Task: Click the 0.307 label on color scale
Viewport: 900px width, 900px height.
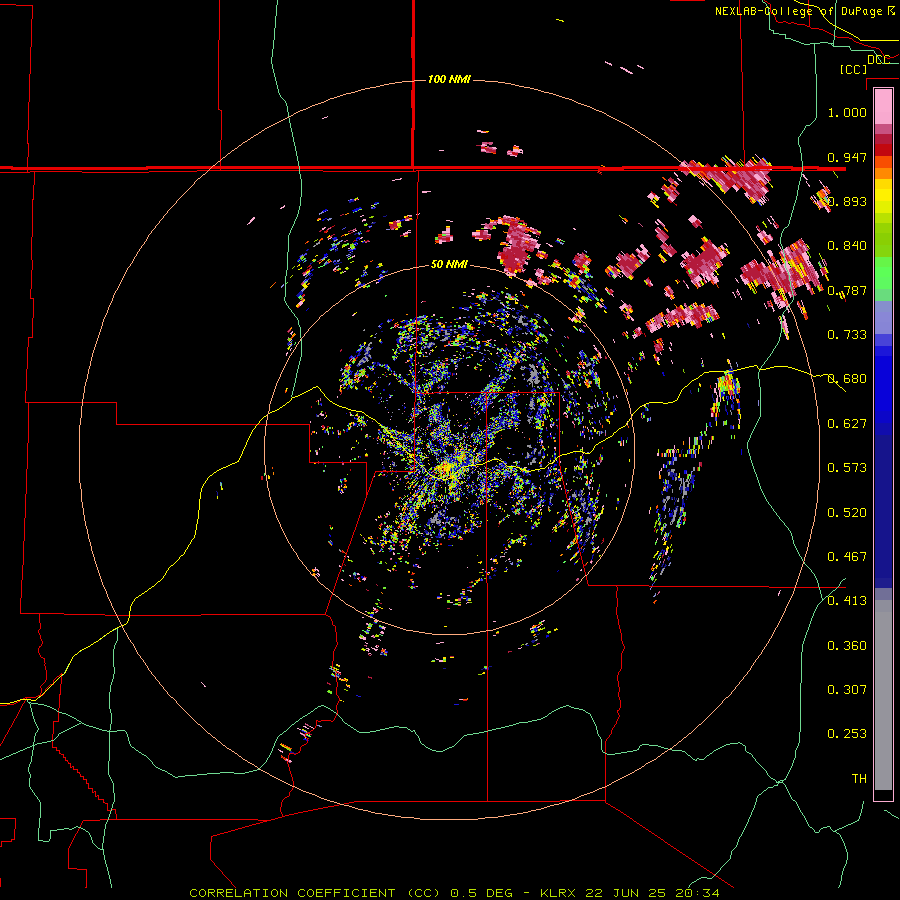Action: coord(847,690)
